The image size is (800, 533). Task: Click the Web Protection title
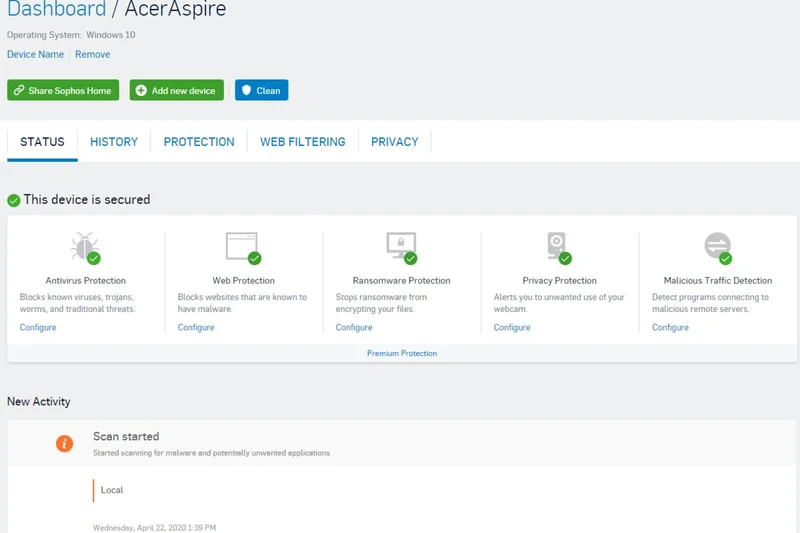(243, 281)
